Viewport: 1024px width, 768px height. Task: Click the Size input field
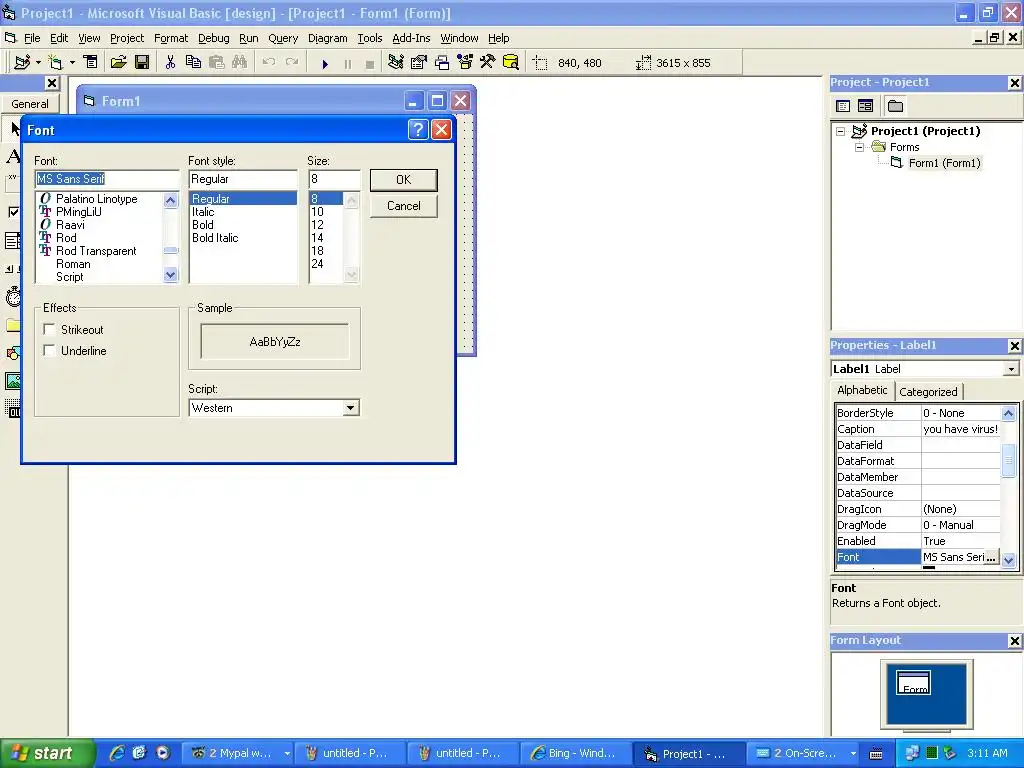[334, 179]
